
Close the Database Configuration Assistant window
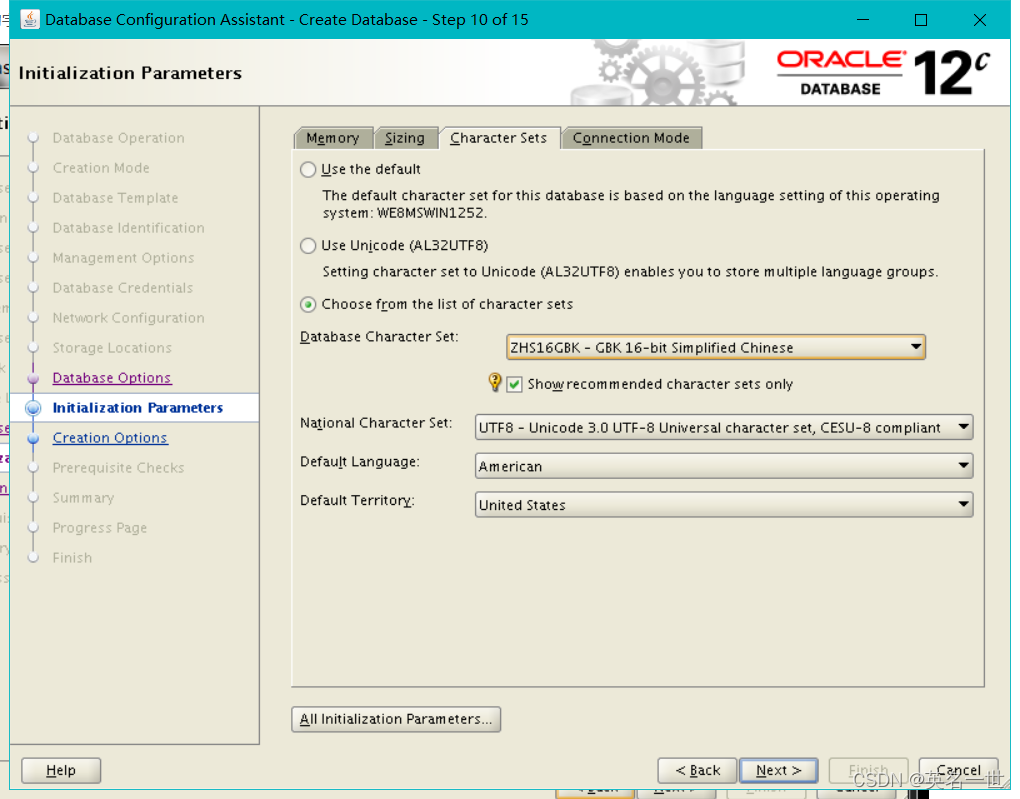click(980, 20)
